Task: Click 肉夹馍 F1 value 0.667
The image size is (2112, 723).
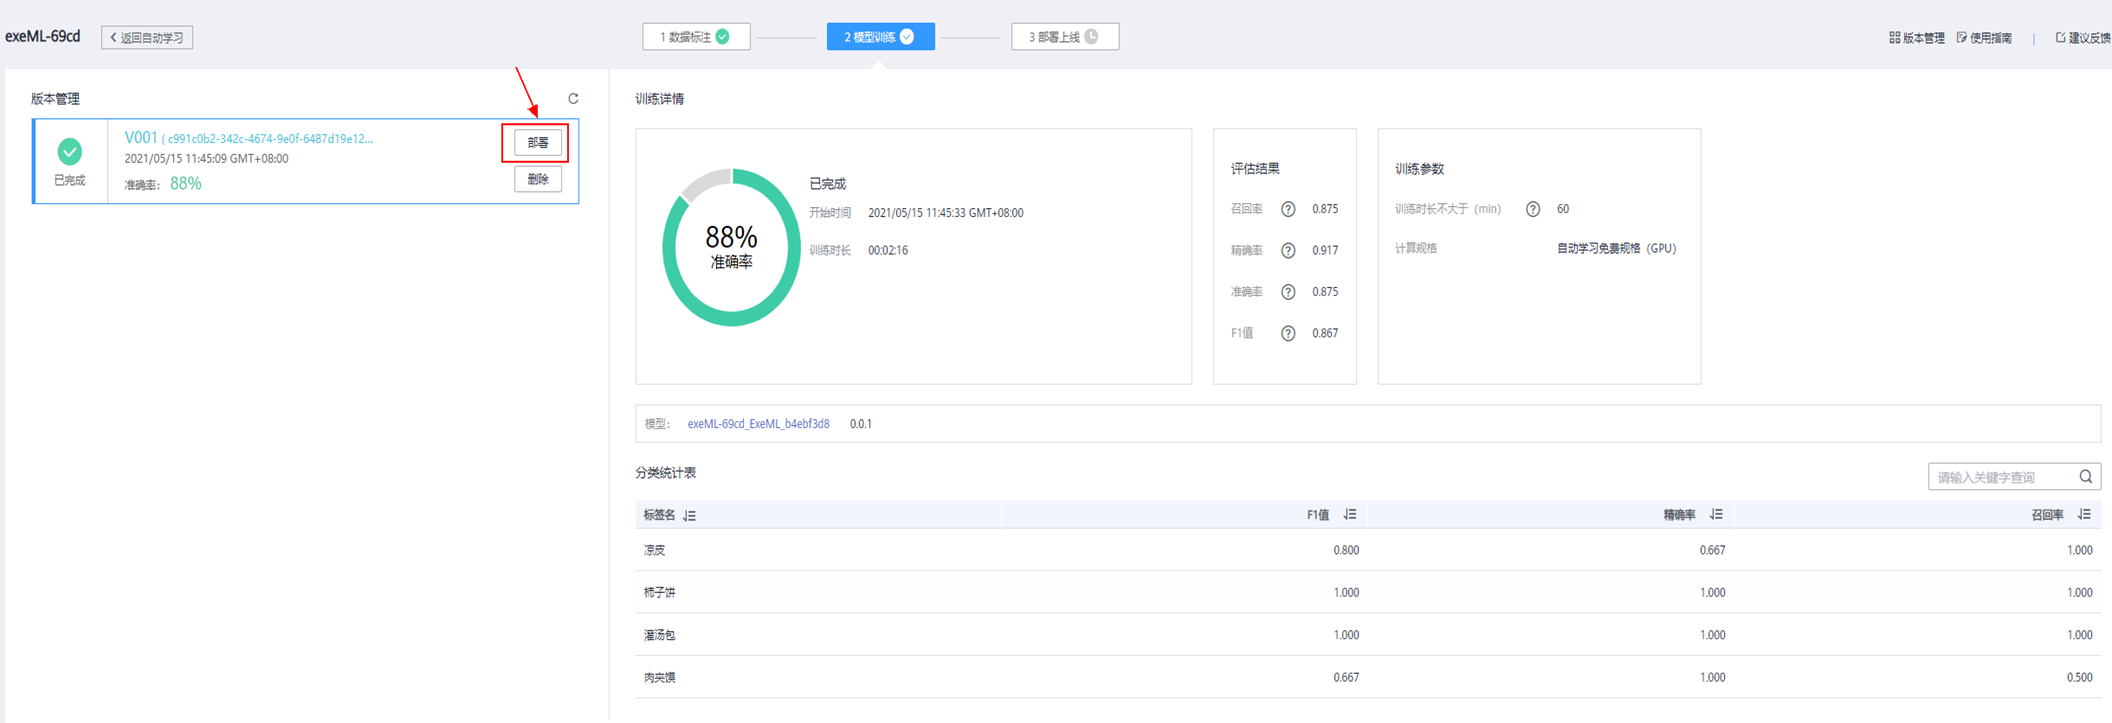Action: [1346, 678]
